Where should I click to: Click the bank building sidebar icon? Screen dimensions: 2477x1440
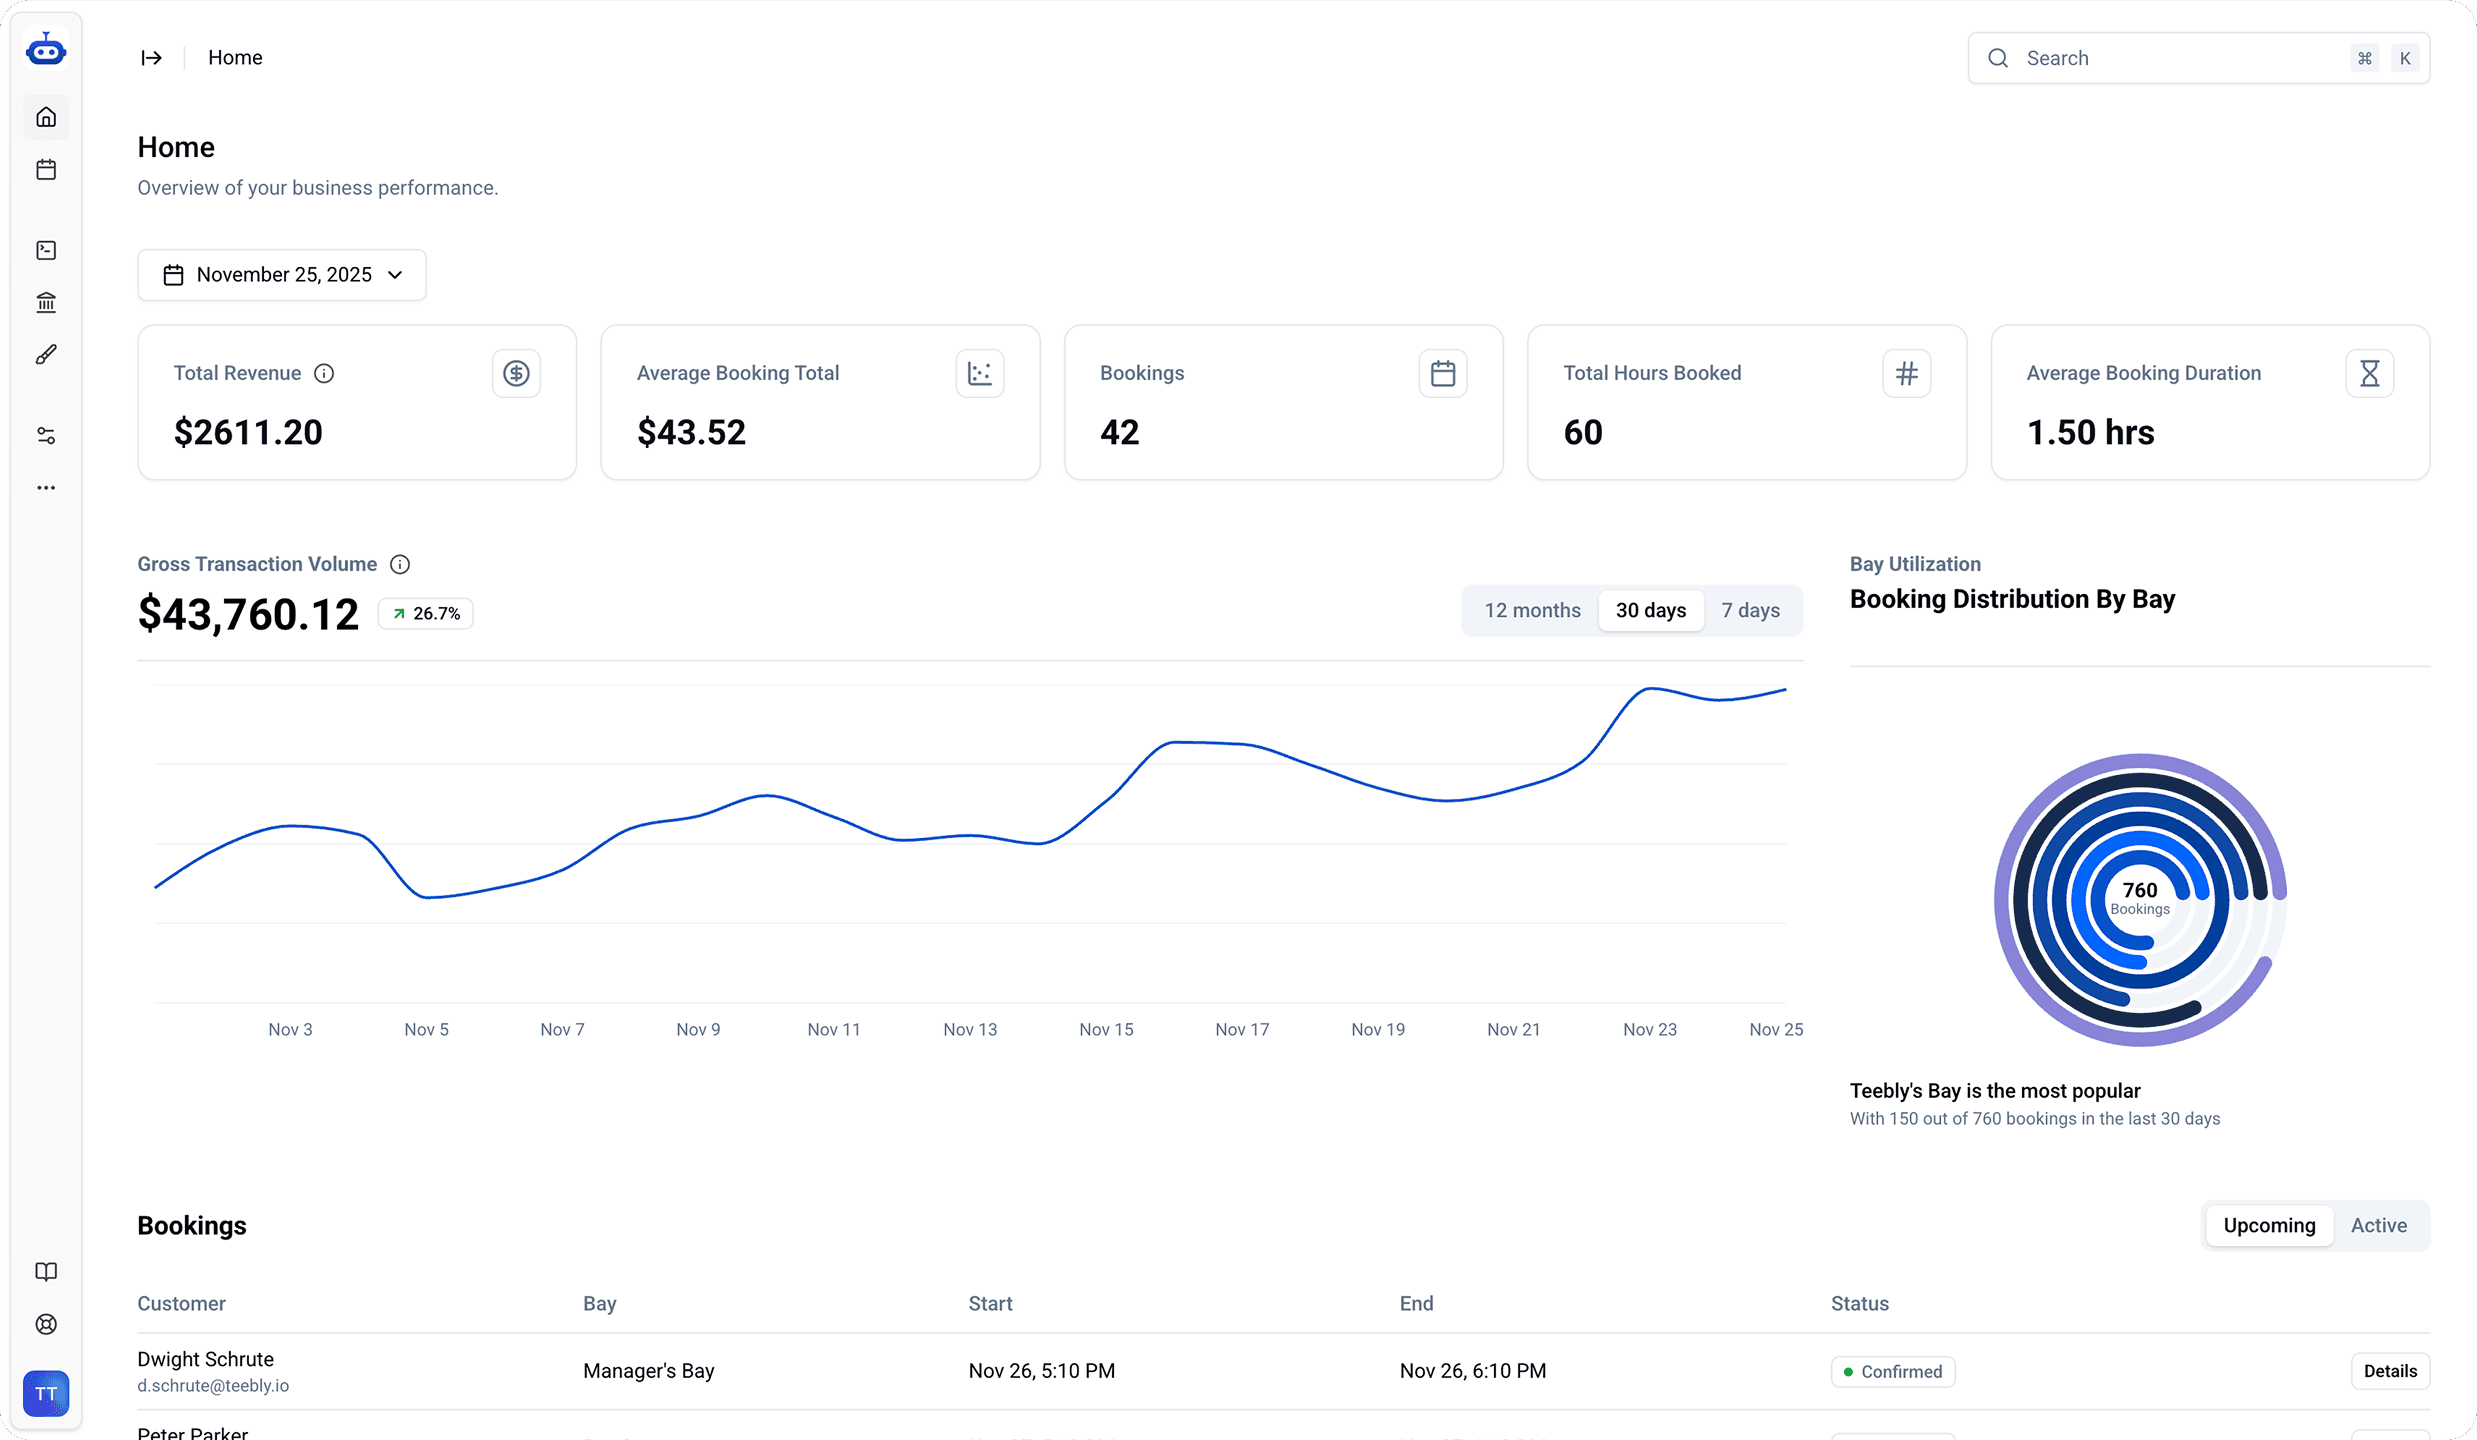[x=46, y=302]
